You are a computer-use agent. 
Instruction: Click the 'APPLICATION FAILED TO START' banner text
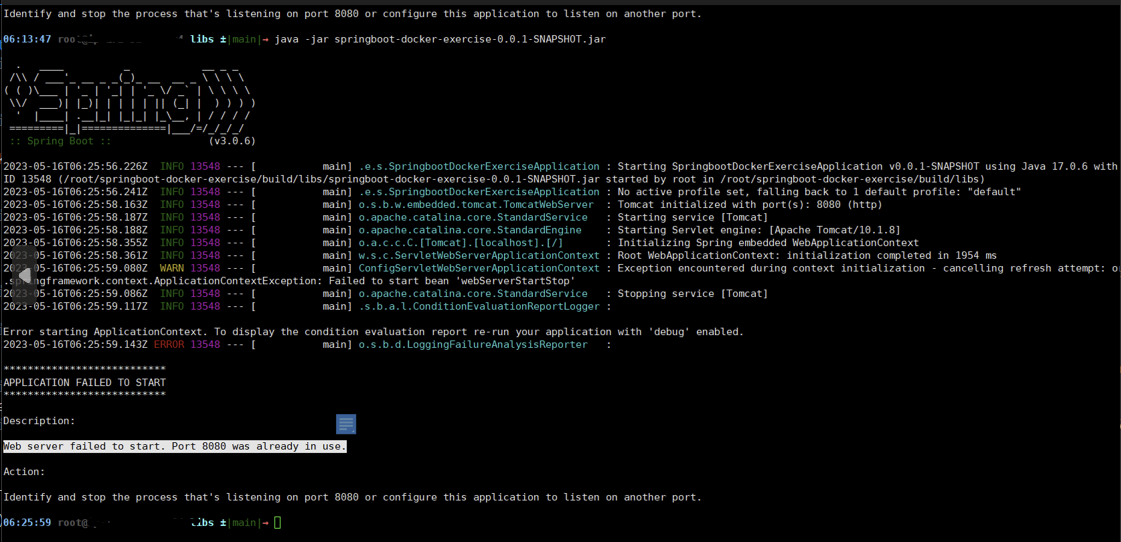click(84, 383)
